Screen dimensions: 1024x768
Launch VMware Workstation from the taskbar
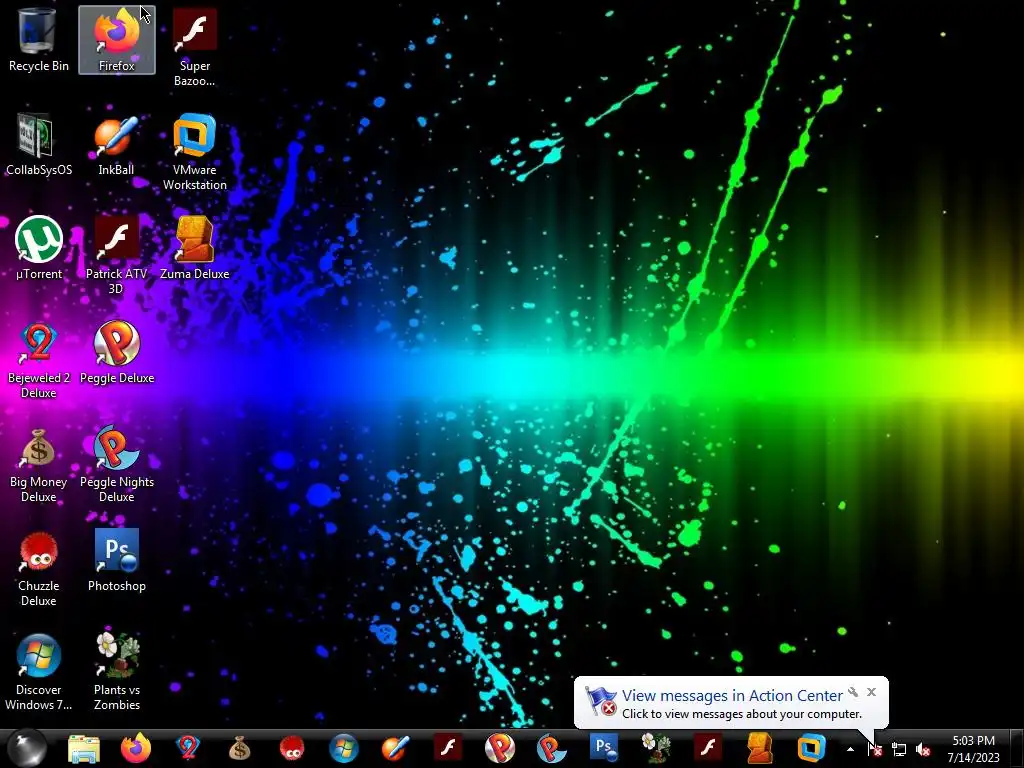click(812, 748)
